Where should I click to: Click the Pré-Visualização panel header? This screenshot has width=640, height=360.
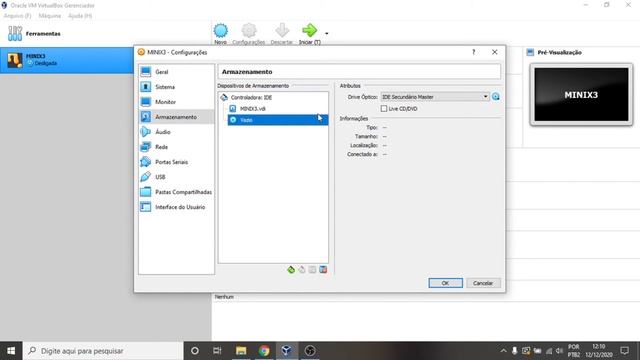click(559, 52)
